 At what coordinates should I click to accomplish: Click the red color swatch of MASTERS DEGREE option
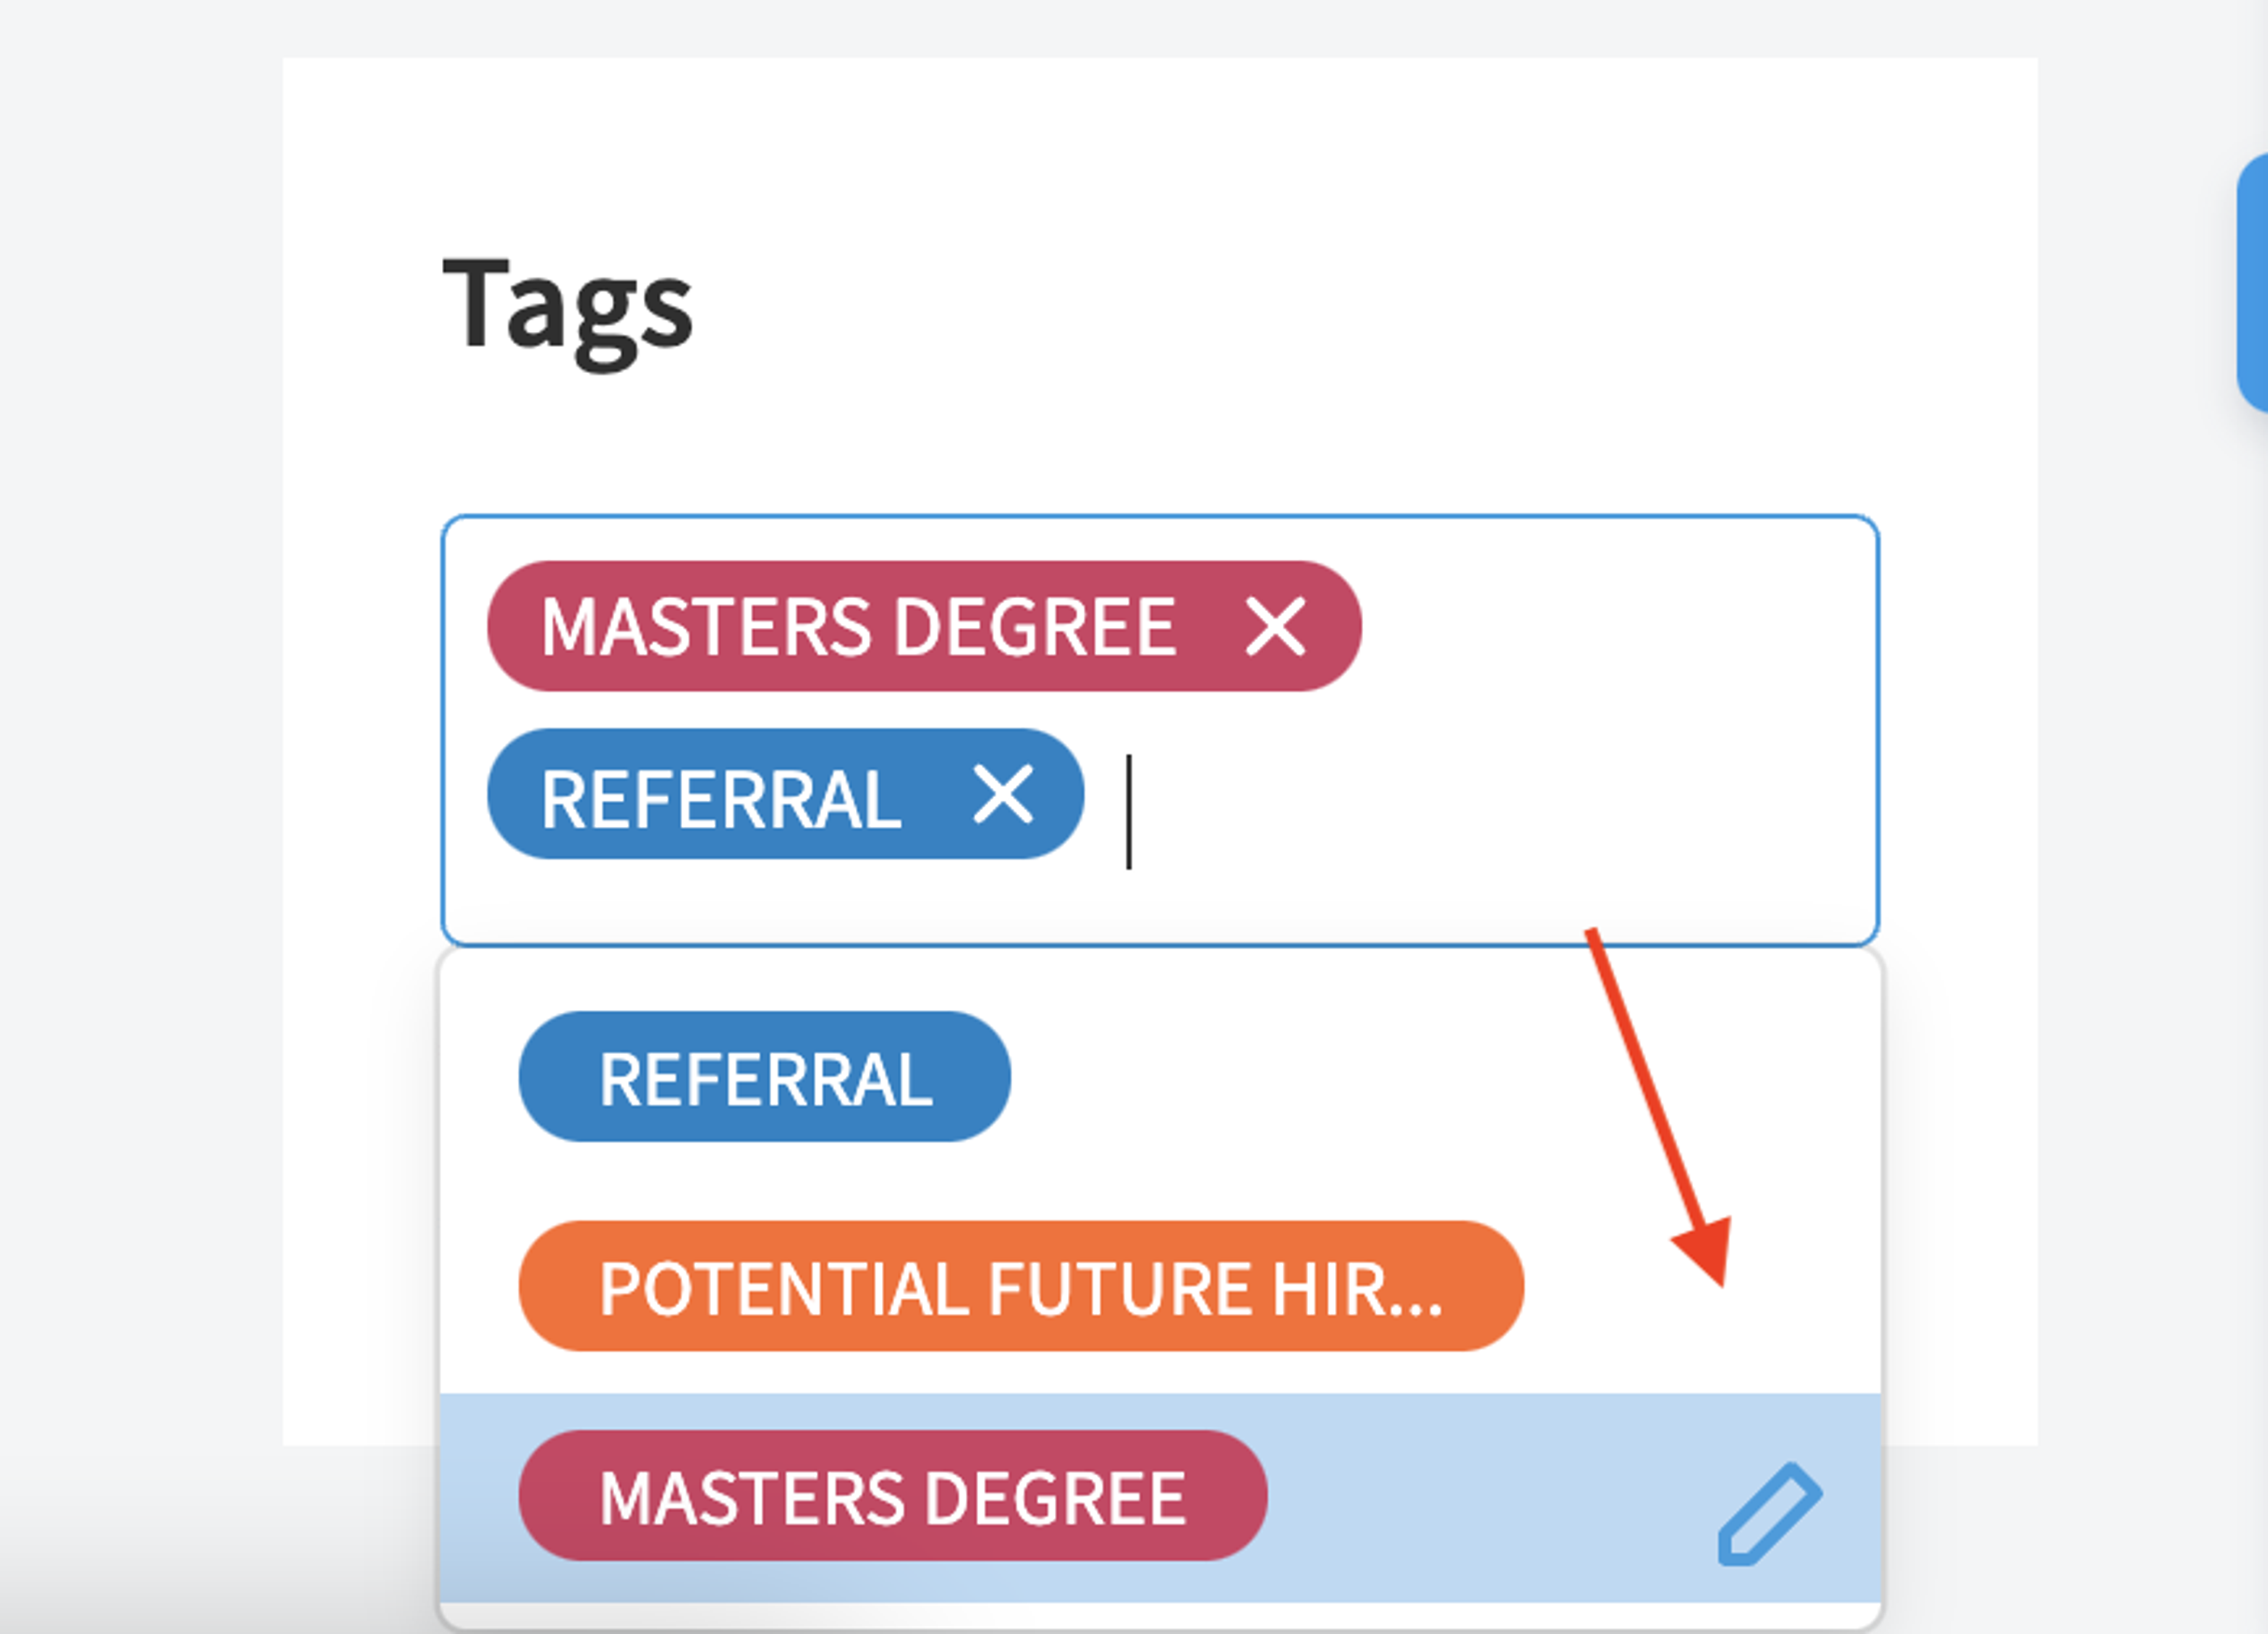pyautogui.click(x=893, y=1496)
